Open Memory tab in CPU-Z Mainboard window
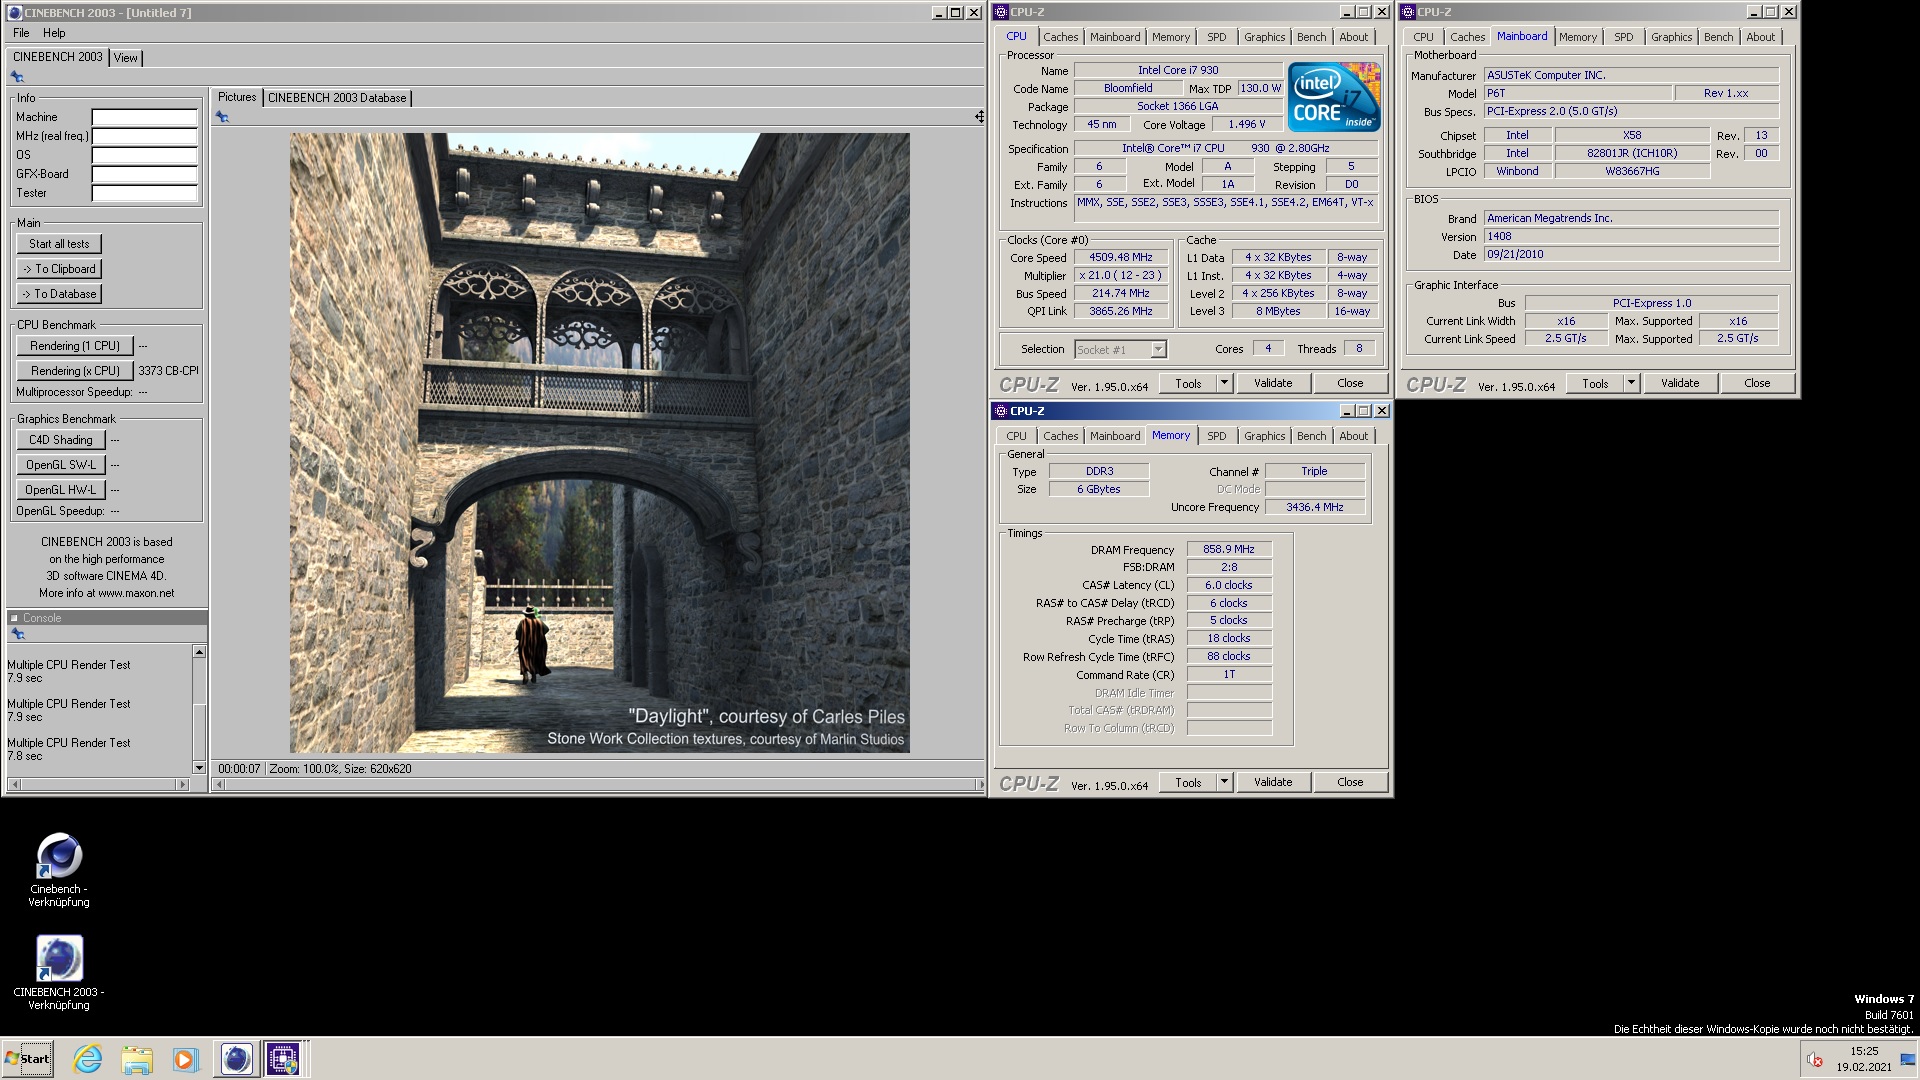Screen dimensions: 1920x1080 [x=1578, y=37]
